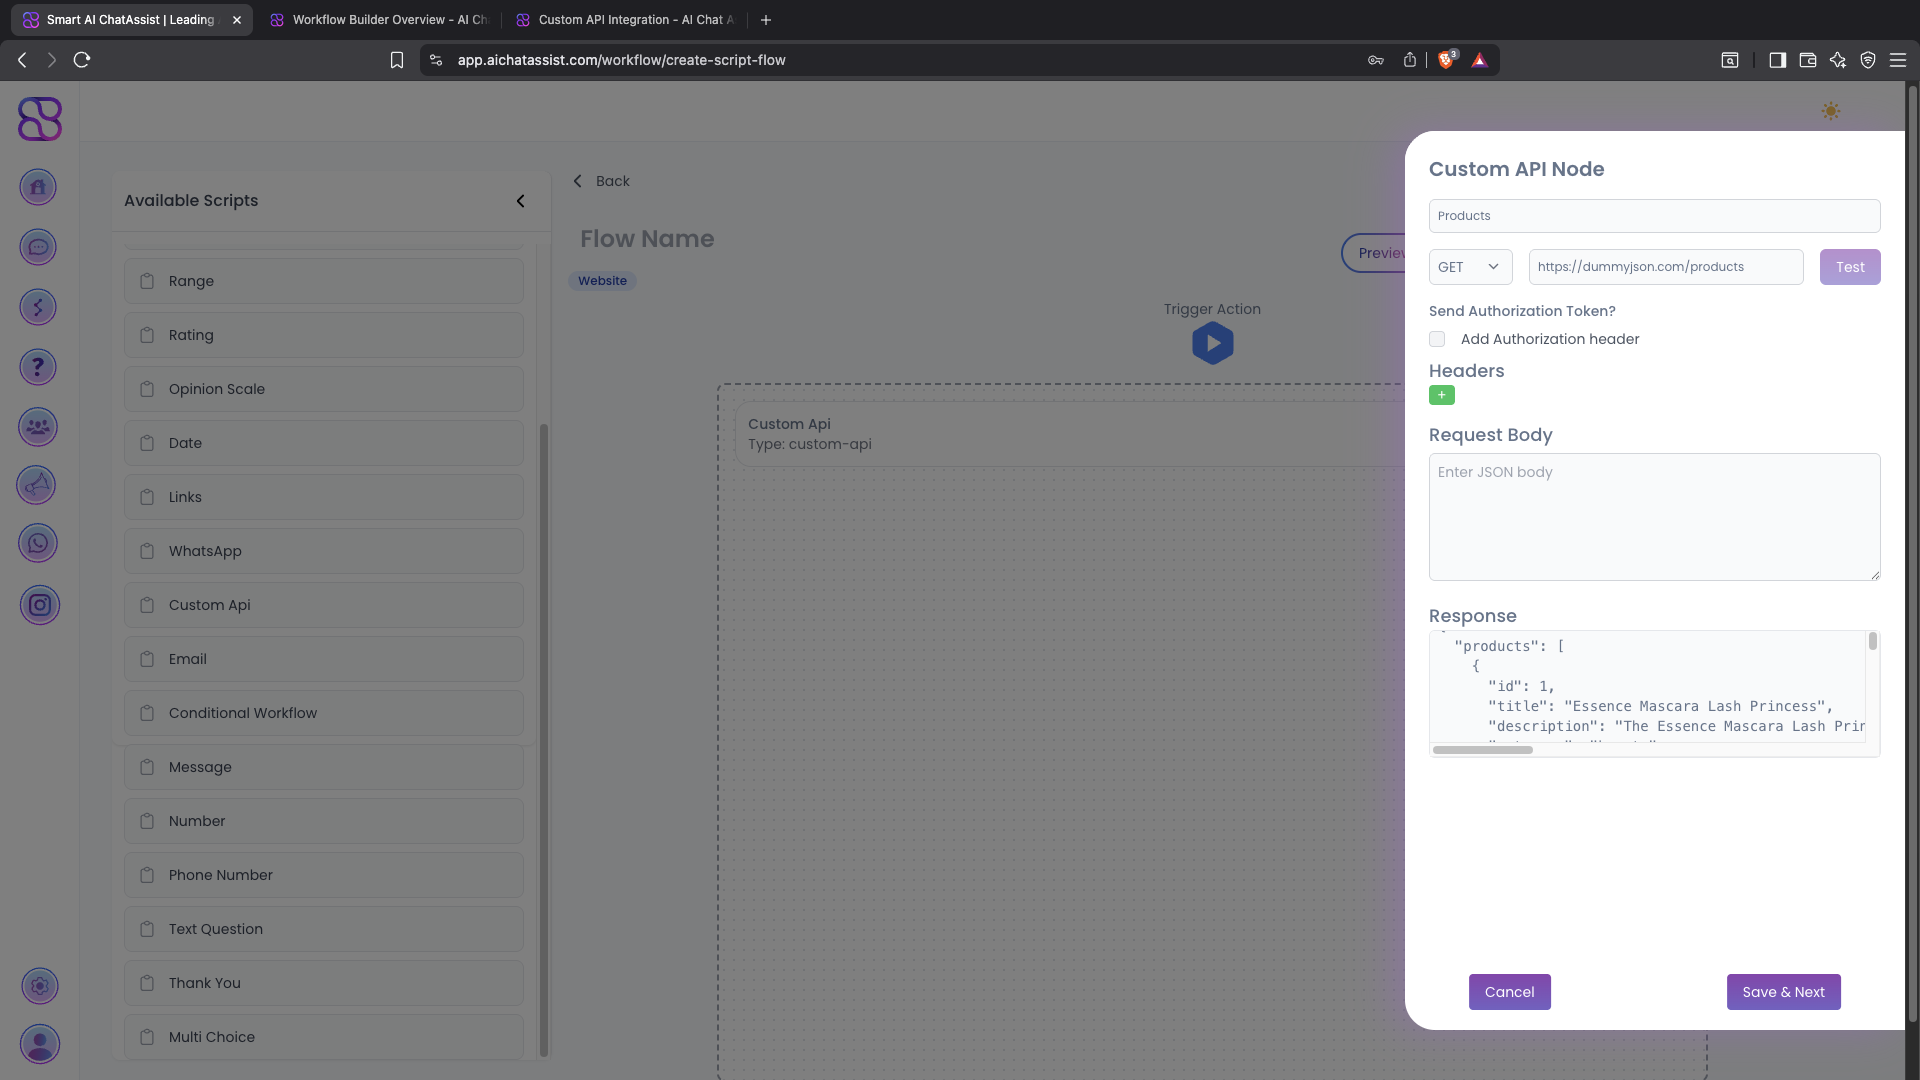
Task: Open the Home dashboard icon in sidebar
Action: tap(38, 187)
